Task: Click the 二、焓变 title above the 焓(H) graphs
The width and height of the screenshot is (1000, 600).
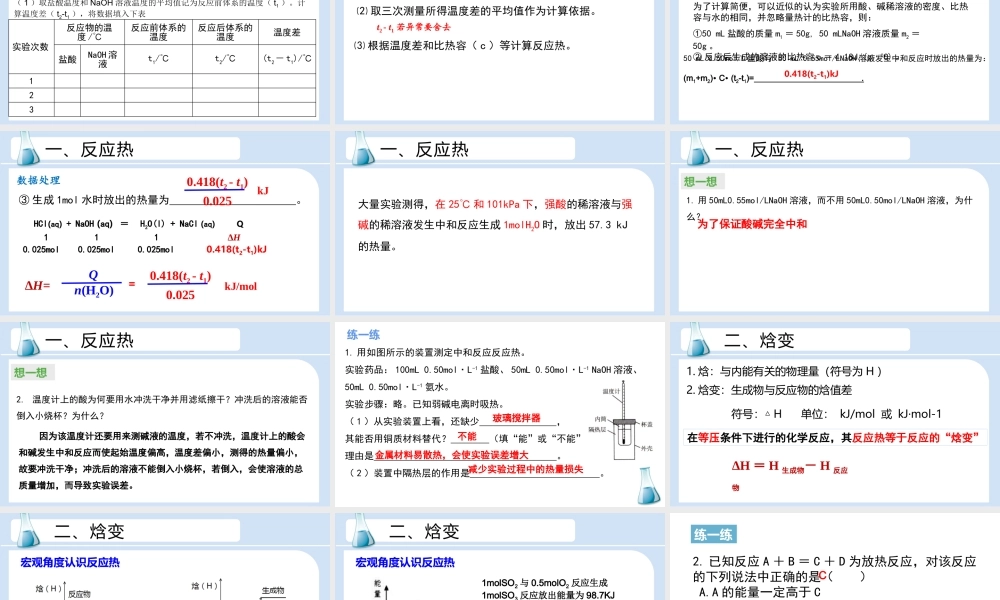Action: (x=89, y=531)
